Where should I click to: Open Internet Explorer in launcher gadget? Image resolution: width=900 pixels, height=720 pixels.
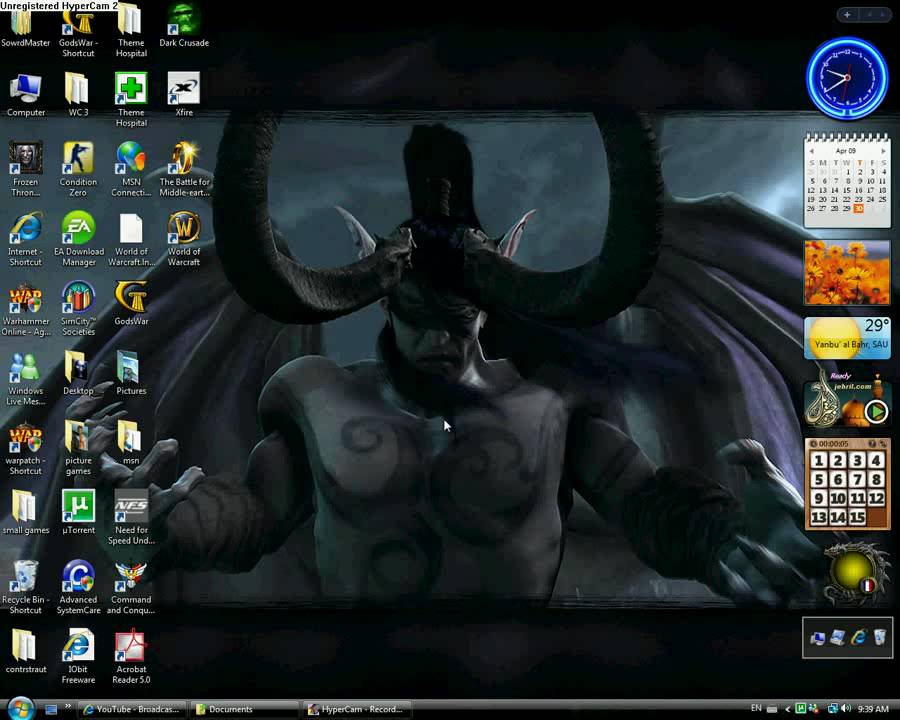859,637
